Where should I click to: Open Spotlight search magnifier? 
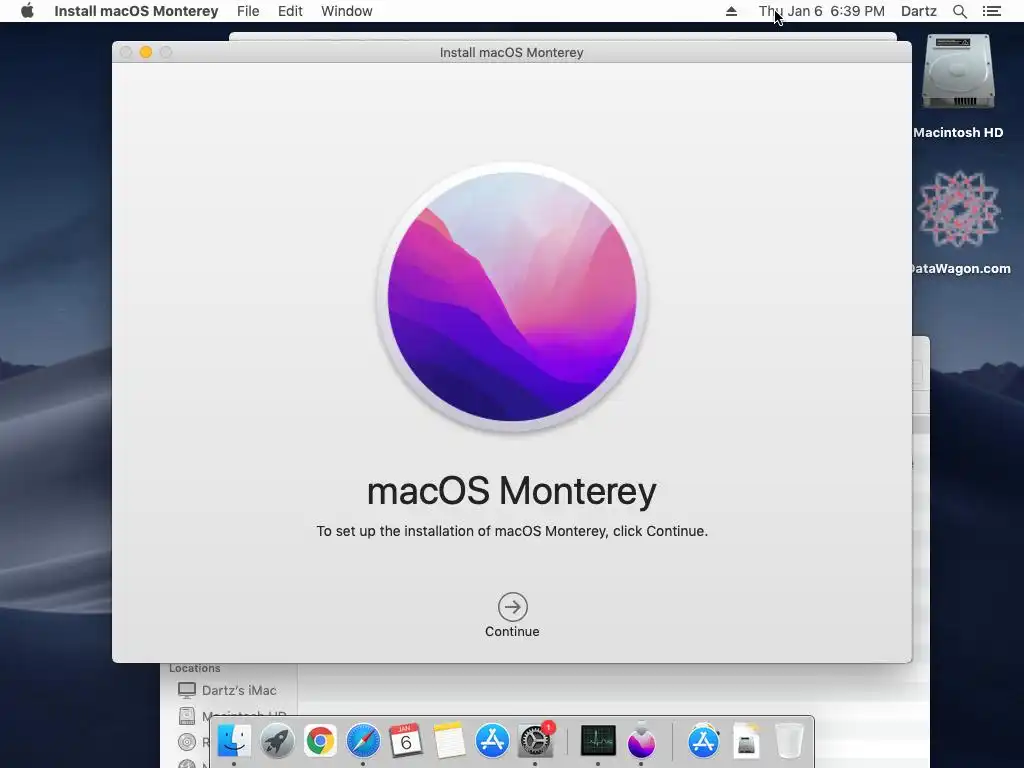pos(959,11)
